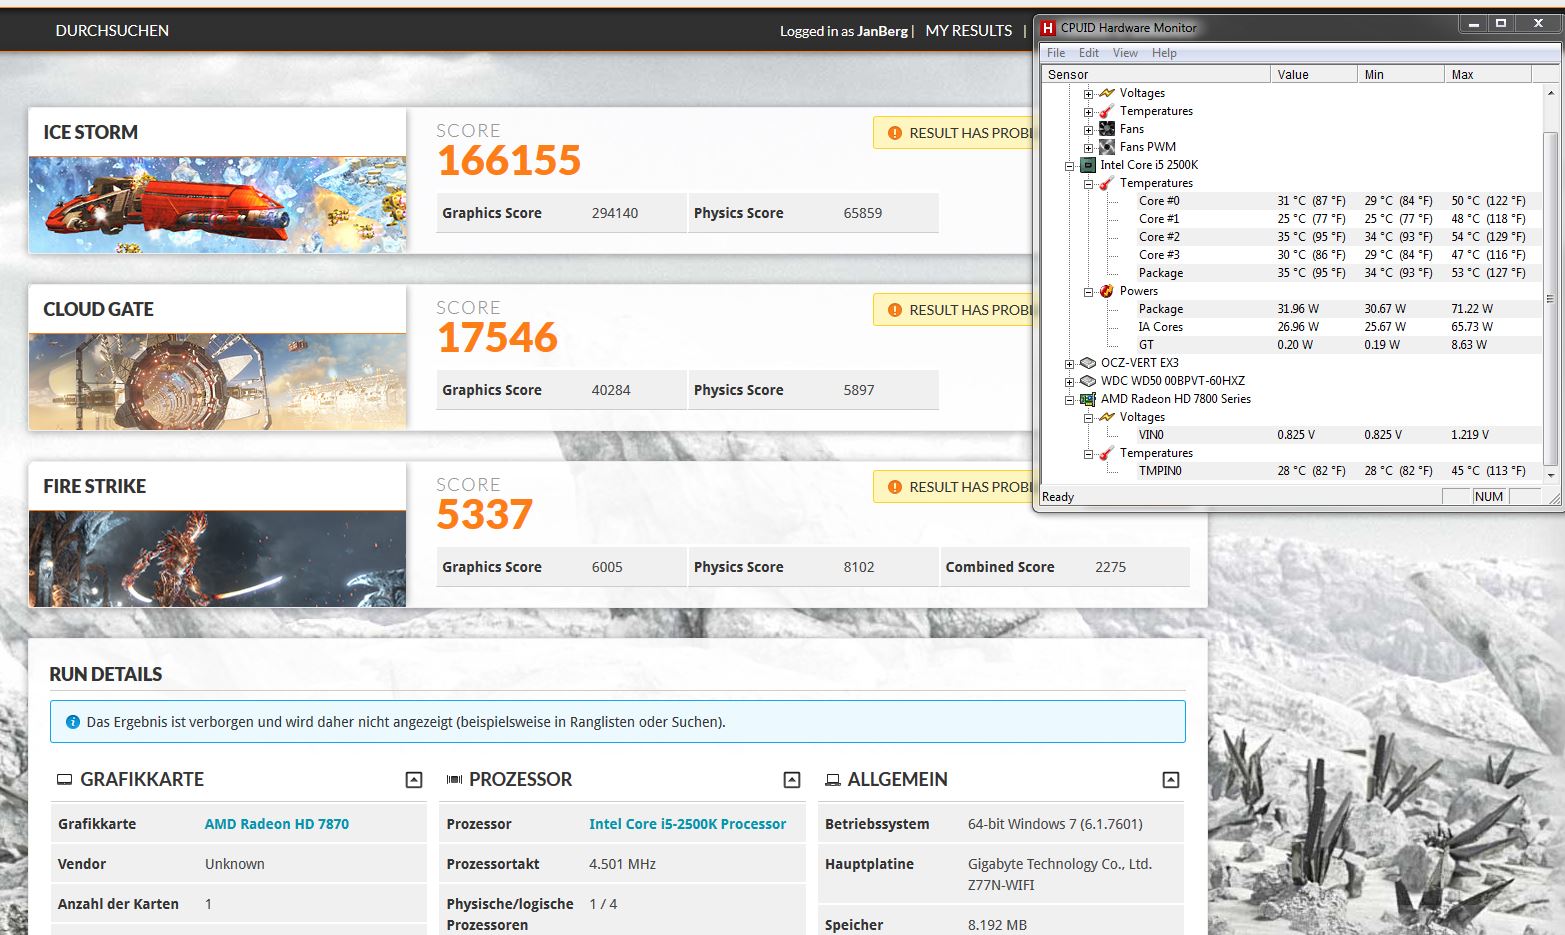
Task: Click the Intel Core i5 2500K chip icon
Action: [1087, 165]
